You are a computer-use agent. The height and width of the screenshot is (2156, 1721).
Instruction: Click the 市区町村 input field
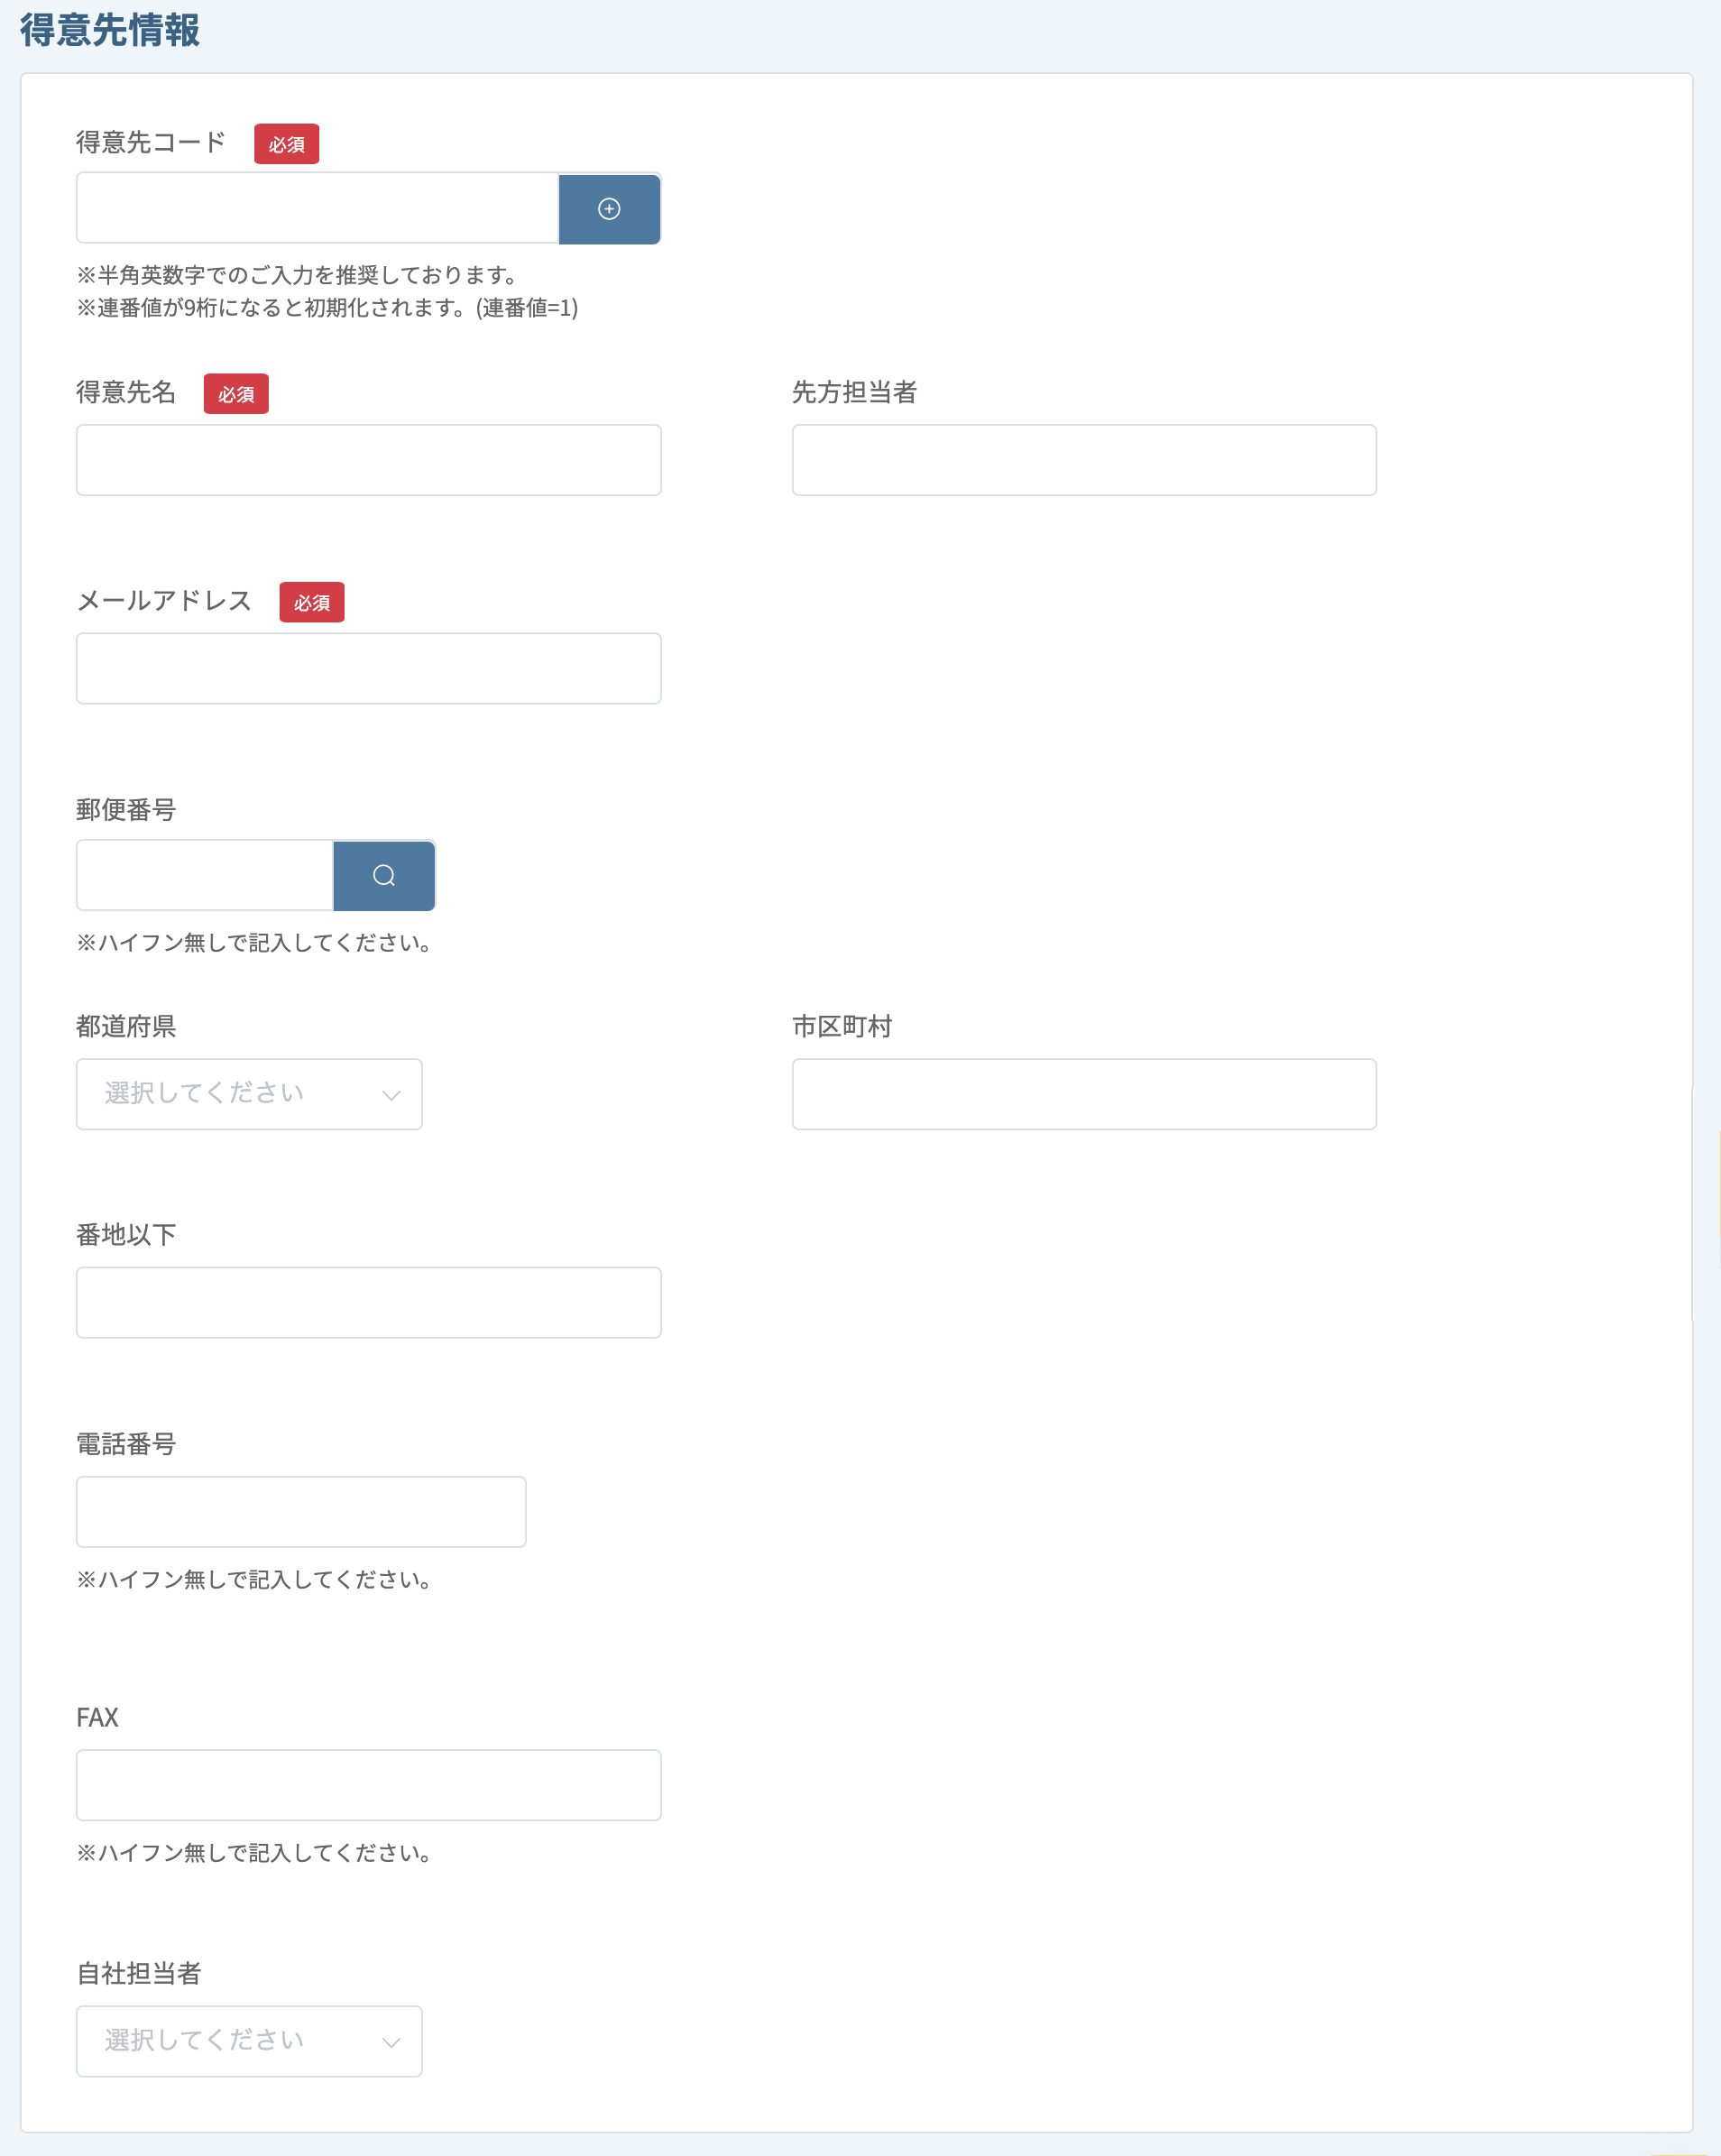click(1084, 1094)
